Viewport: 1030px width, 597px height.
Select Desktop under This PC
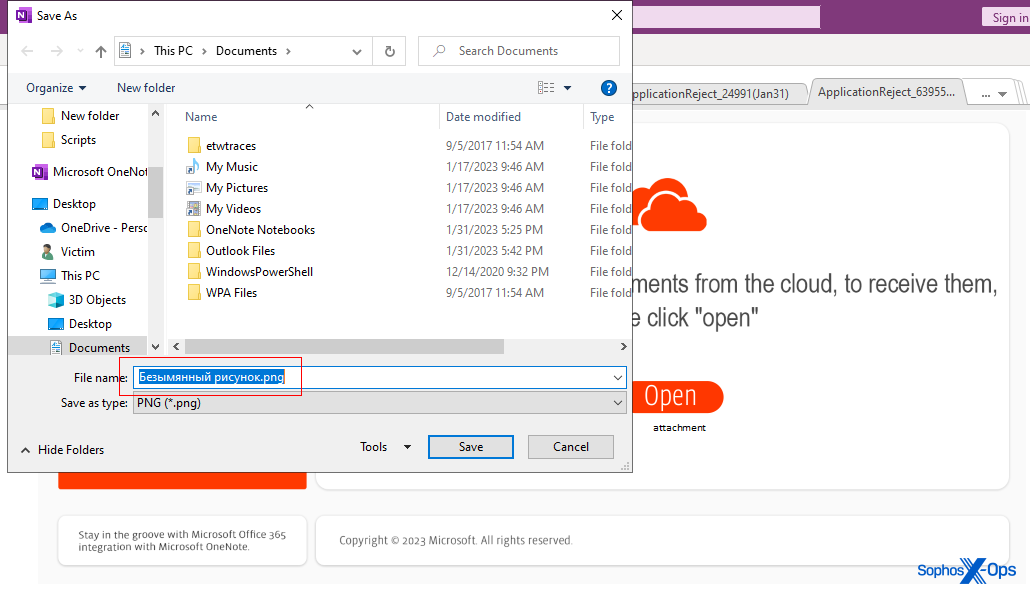tap(81, 324)
